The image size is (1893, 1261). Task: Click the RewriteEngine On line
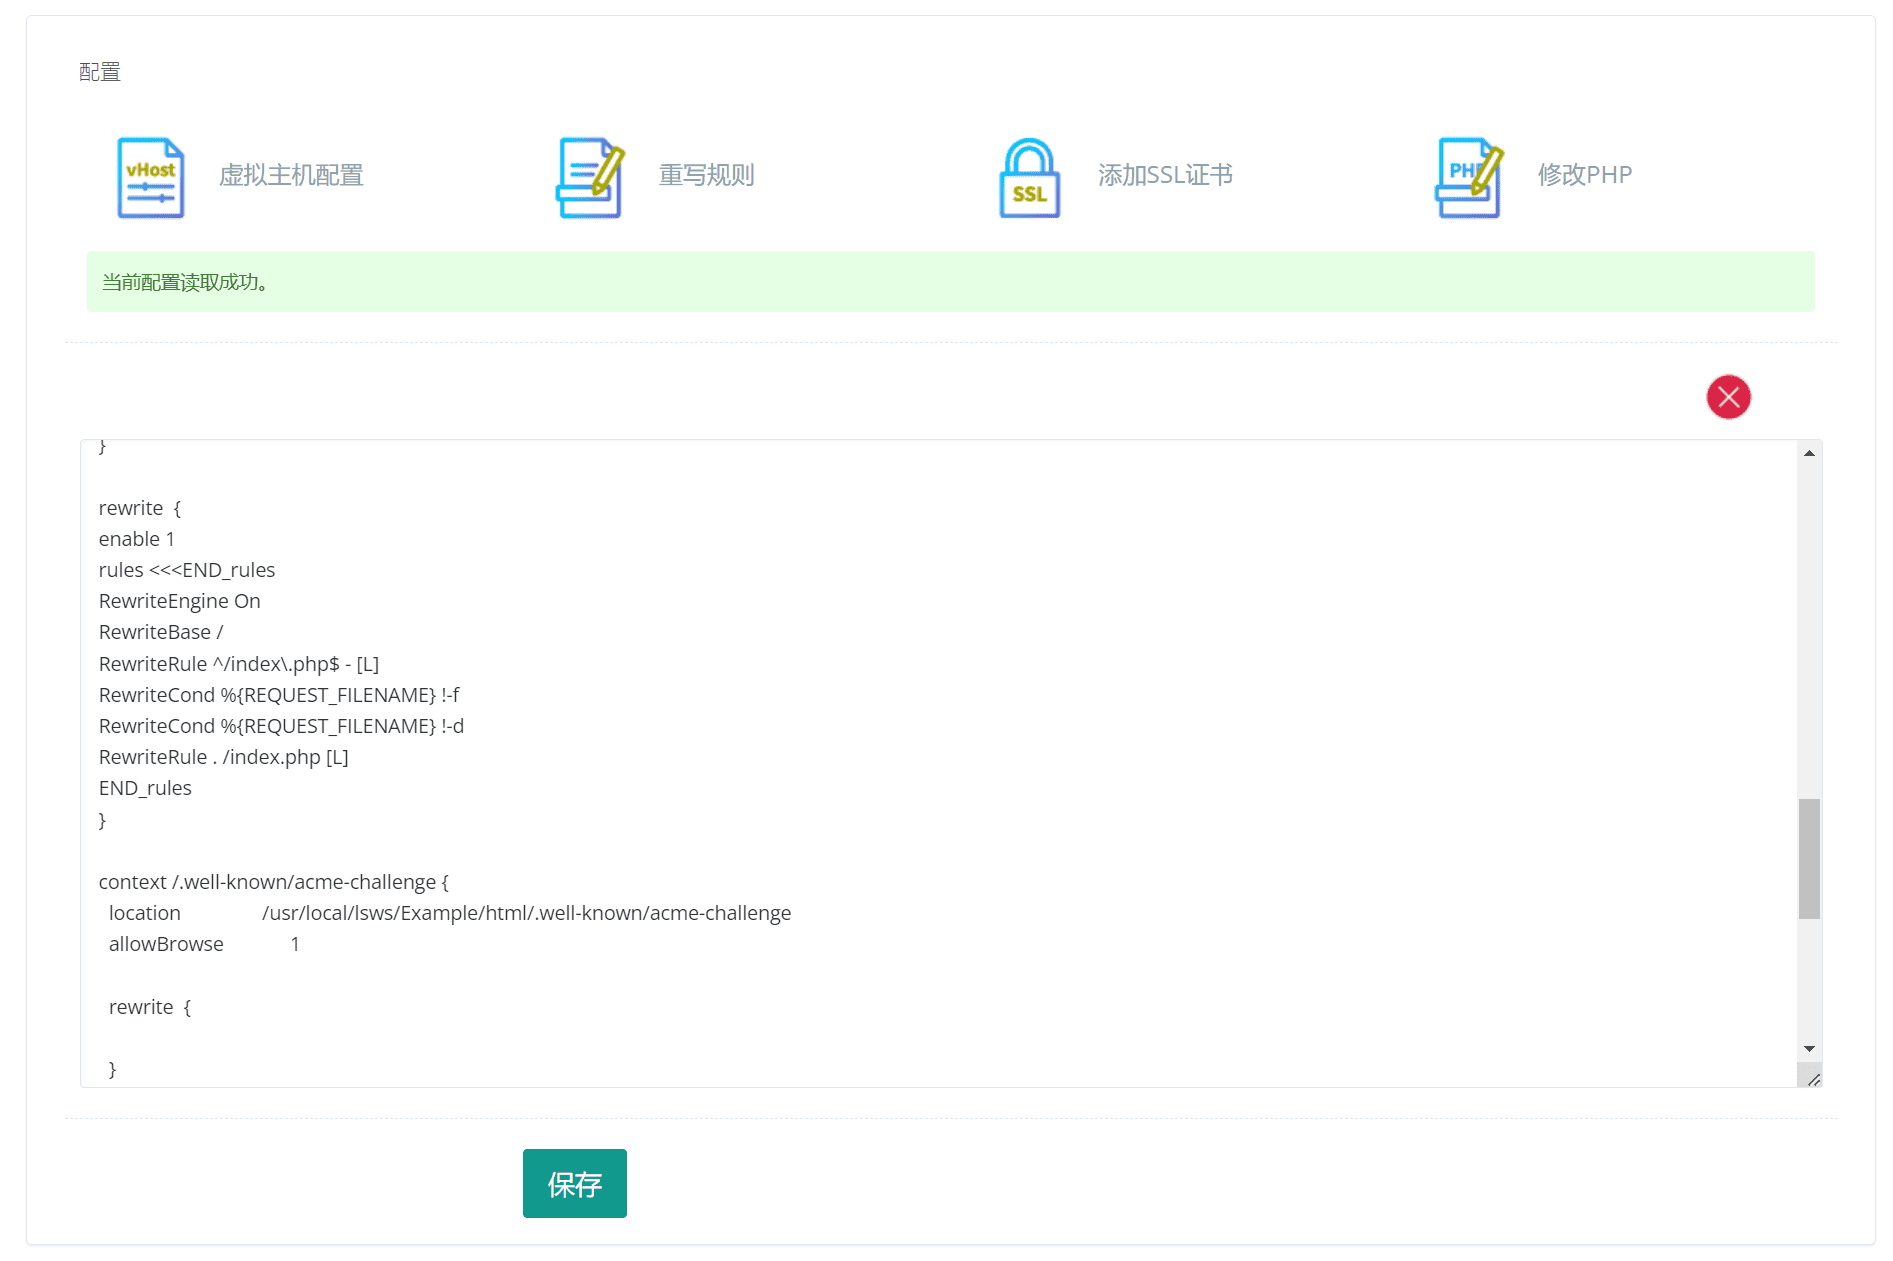pos(179,601)
